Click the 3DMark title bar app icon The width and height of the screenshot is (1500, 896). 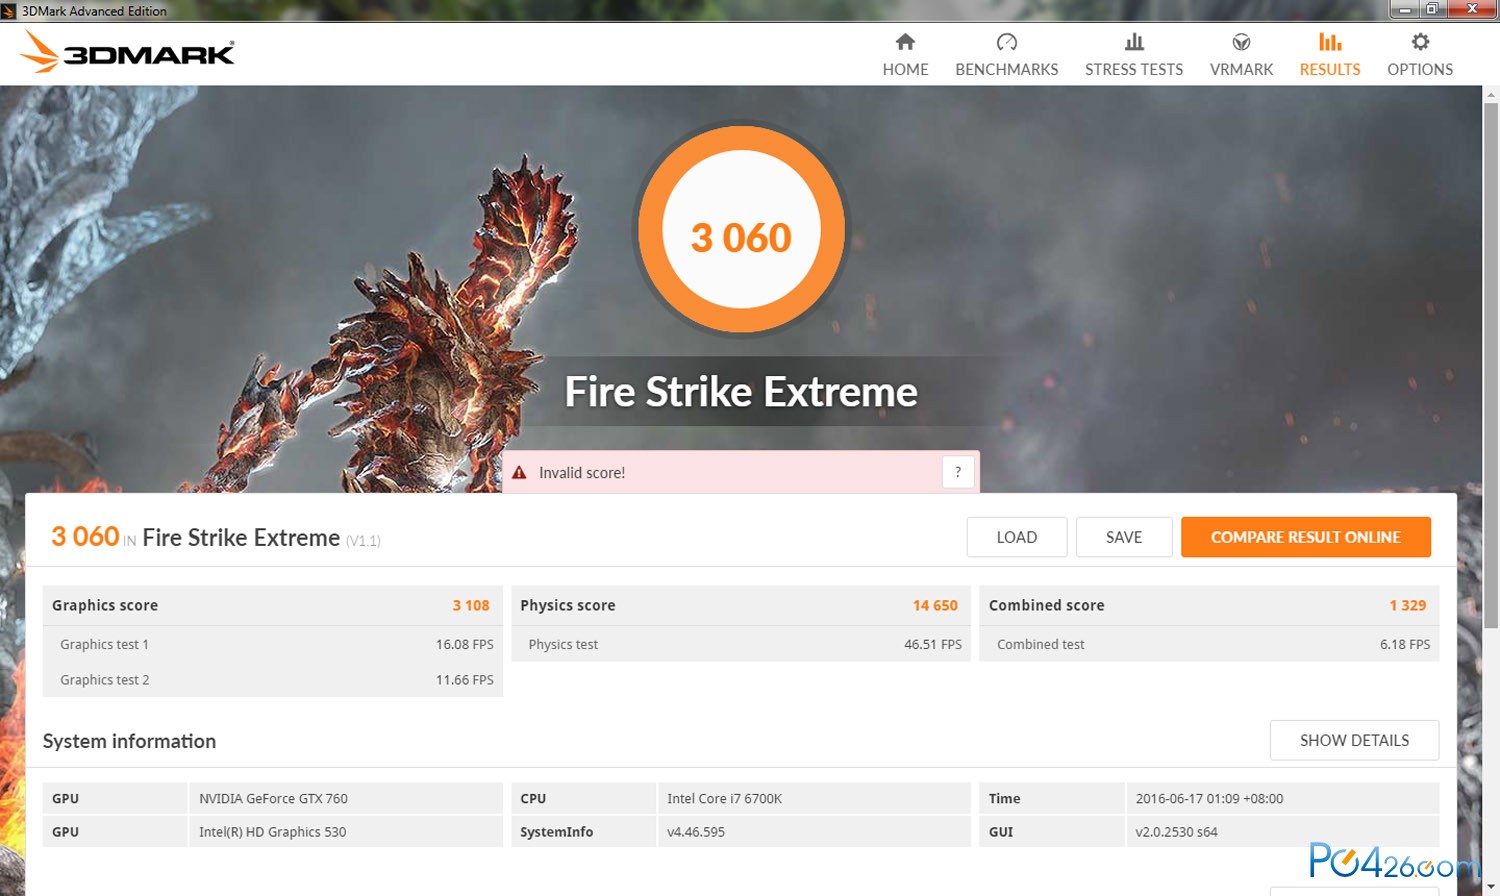point(9,11)
